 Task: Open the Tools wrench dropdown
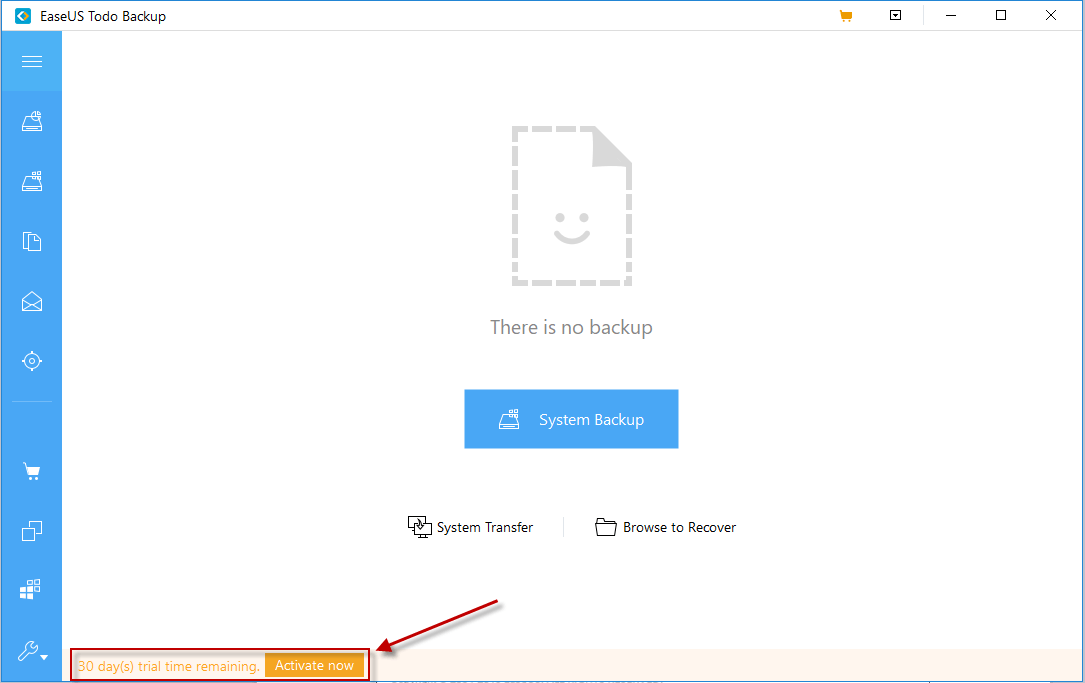[x=32, y=651]
